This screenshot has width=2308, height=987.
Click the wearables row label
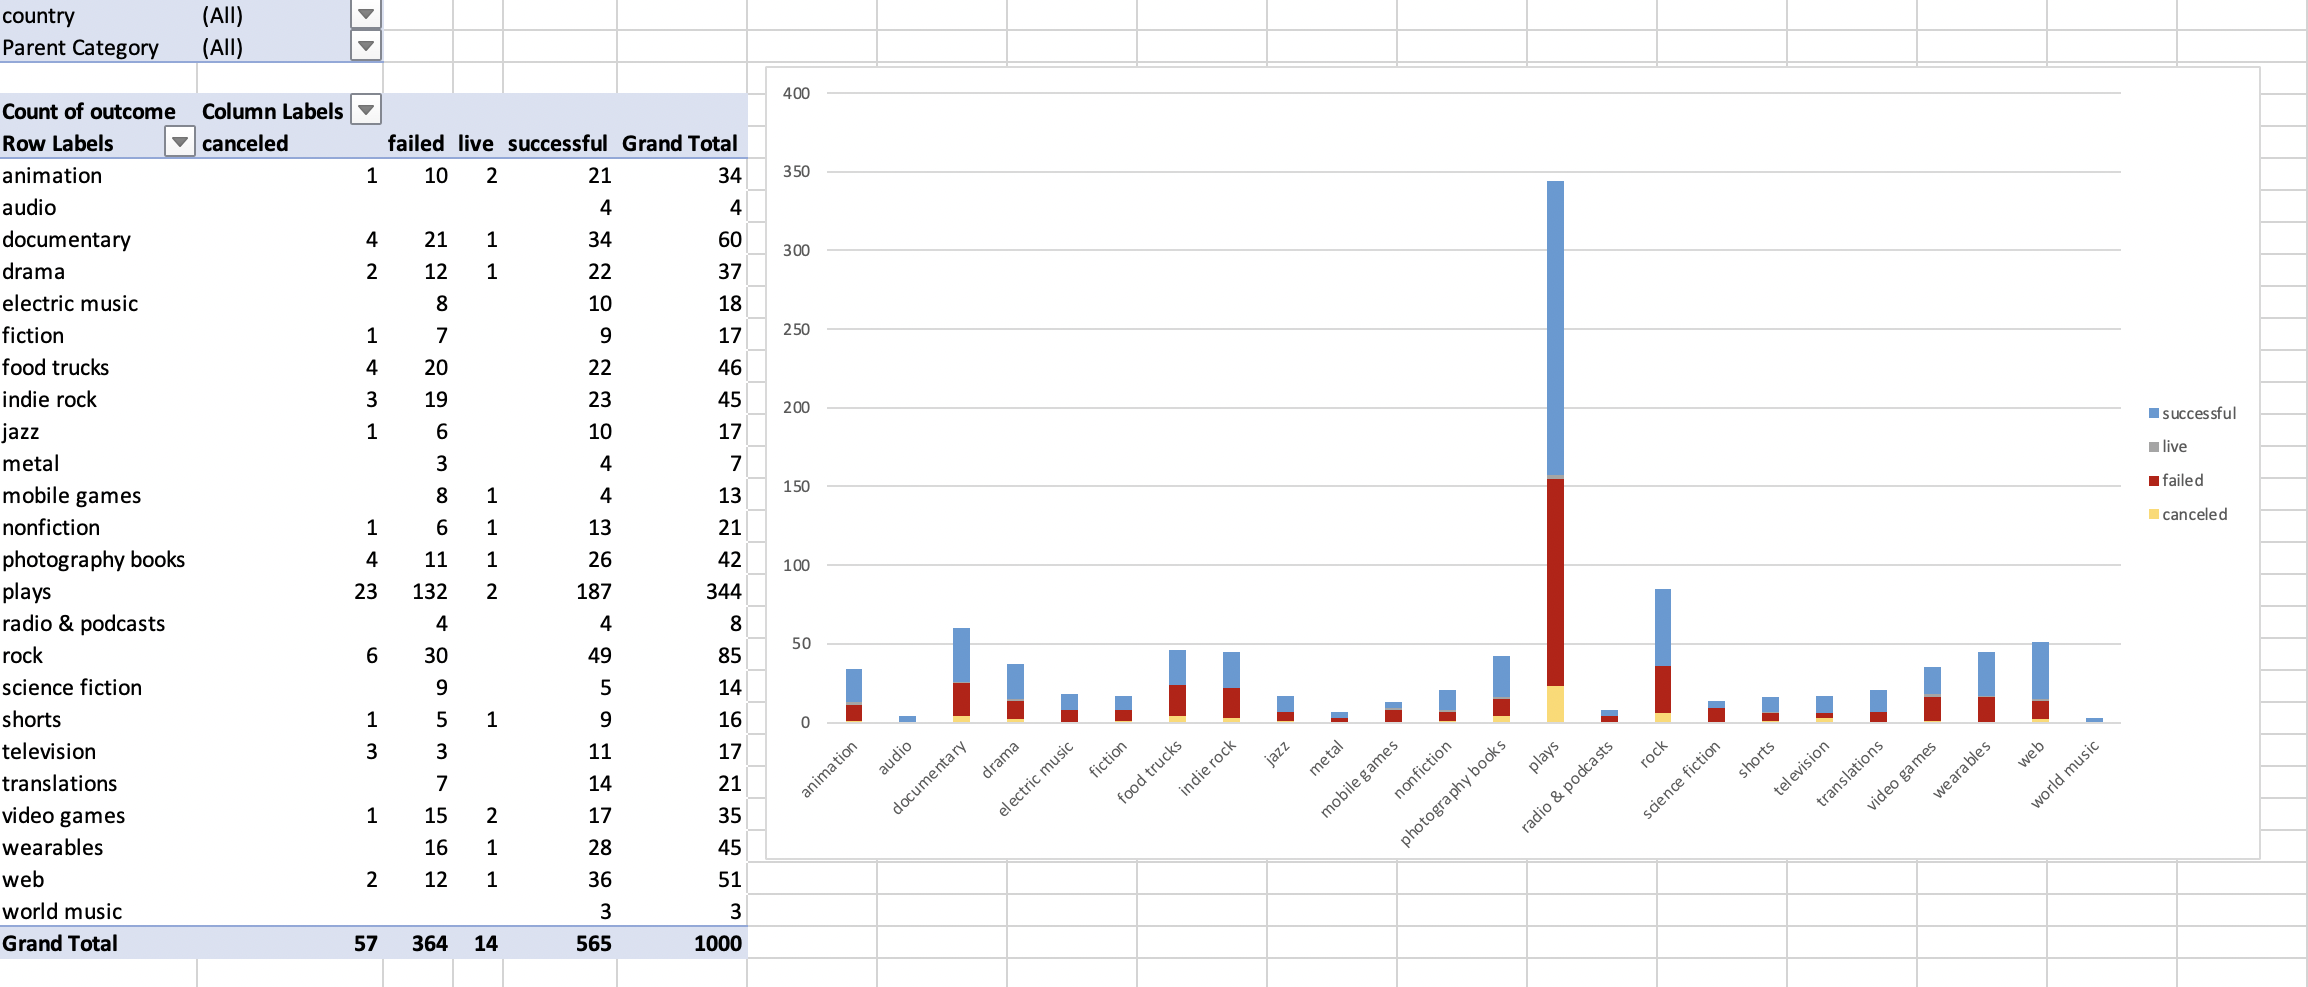point(53,847)
